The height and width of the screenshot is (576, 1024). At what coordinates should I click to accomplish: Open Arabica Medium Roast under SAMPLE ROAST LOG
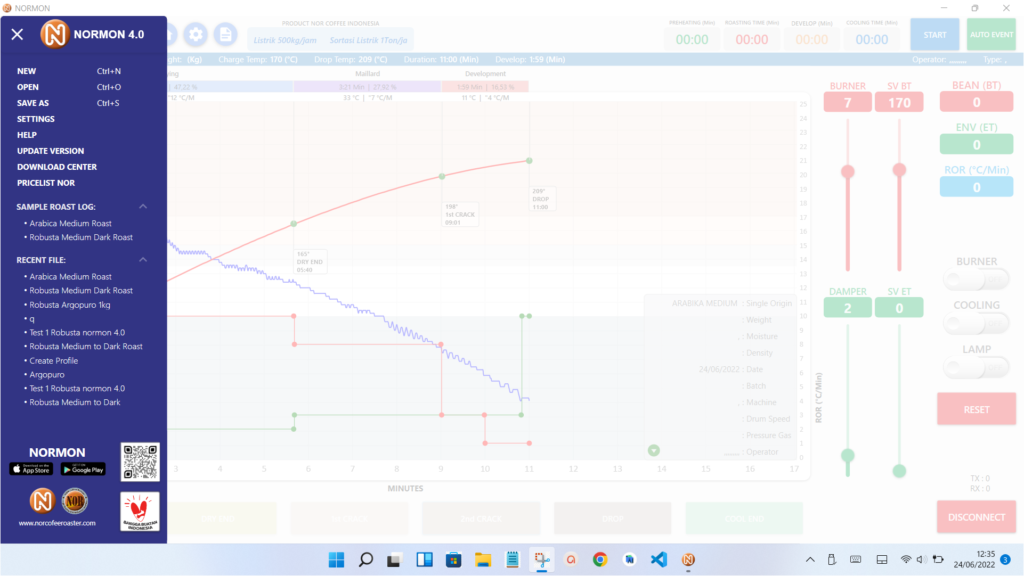pos(71,223)
